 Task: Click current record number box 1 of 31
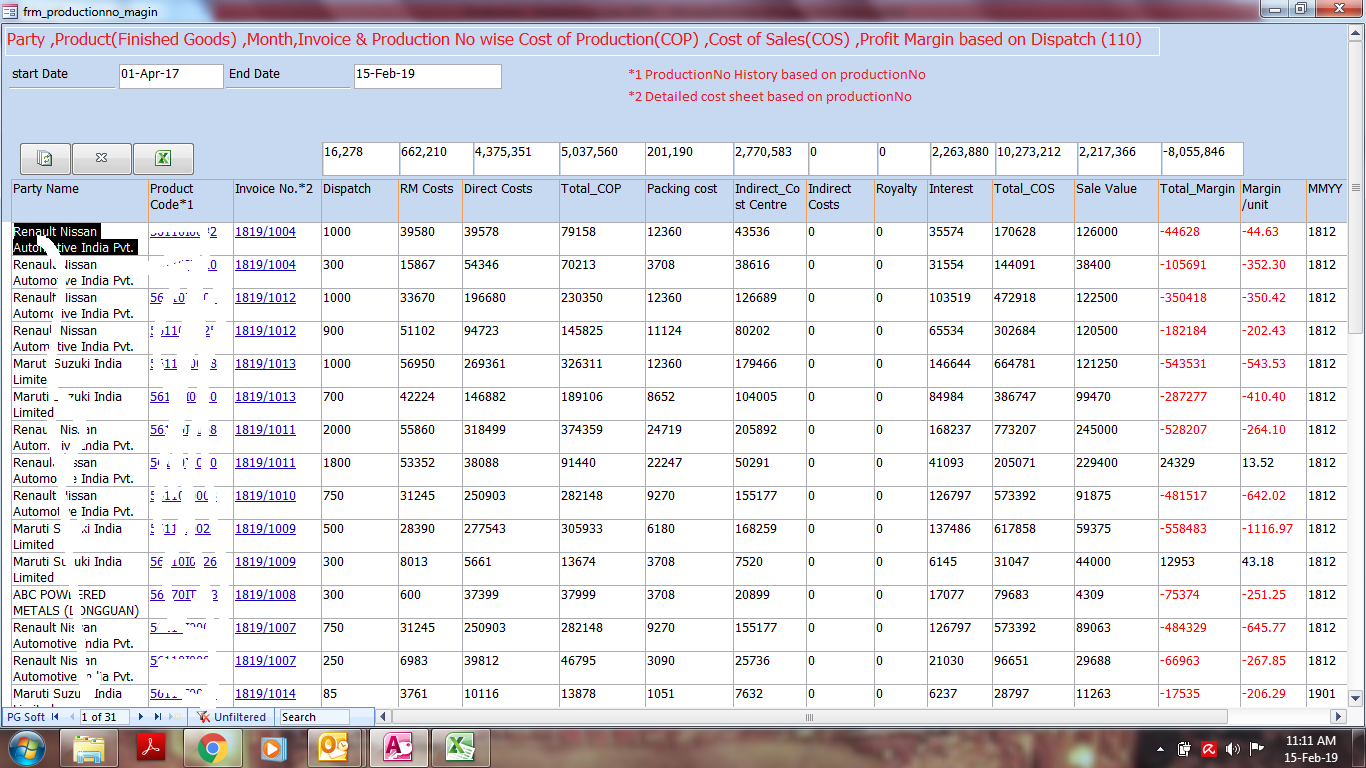point(105,717)
